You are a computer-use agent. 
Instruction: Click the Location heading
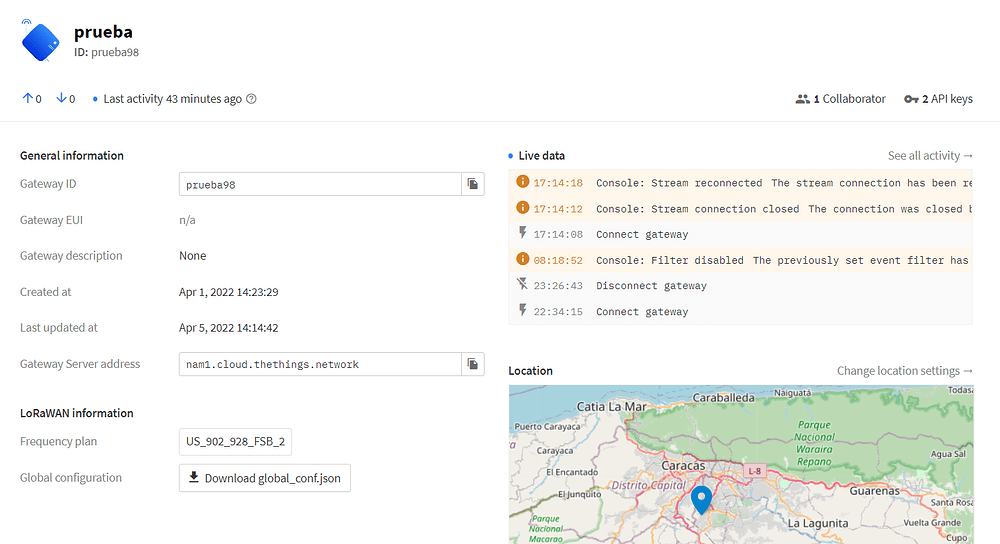click(x=531, y=371)
